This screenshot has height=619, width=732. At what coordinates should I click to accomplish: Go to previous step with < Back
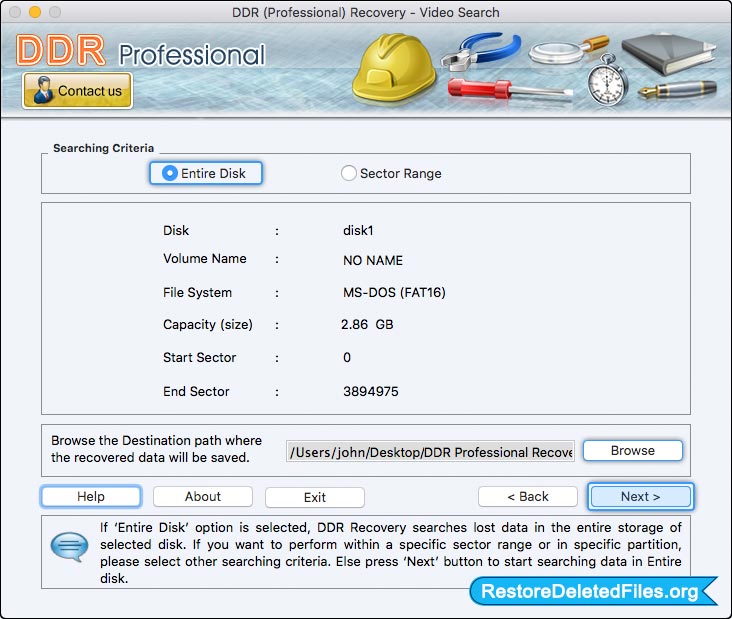pyautogui.click(x=528, y=496)
